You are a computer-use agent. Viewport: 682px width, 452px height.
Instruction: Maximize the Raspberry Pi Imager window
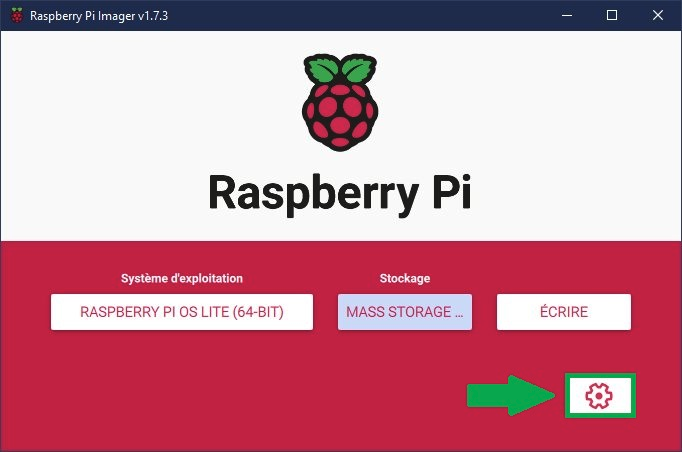[x=612, y=16]
